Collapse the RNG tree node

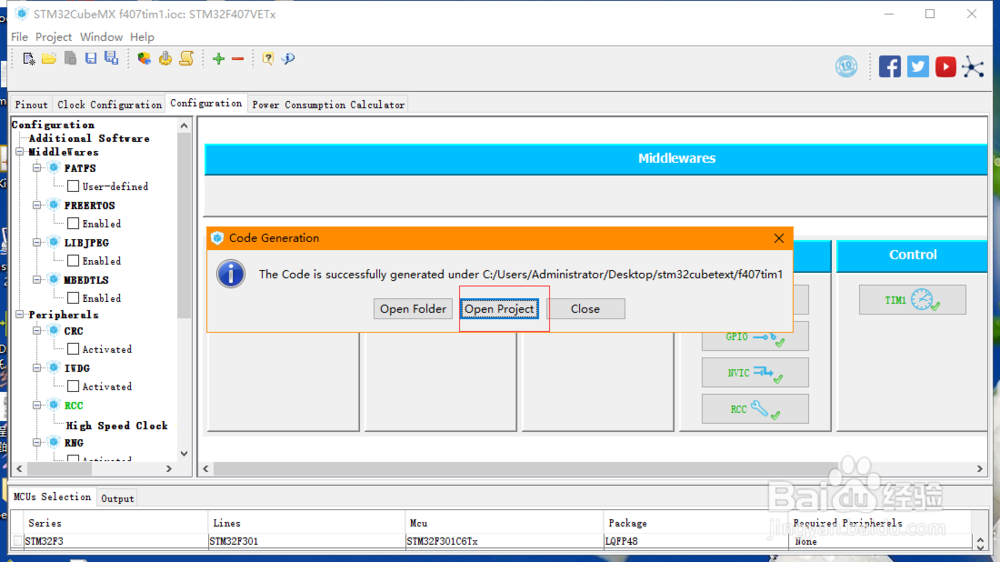click(x=37, y=442)
